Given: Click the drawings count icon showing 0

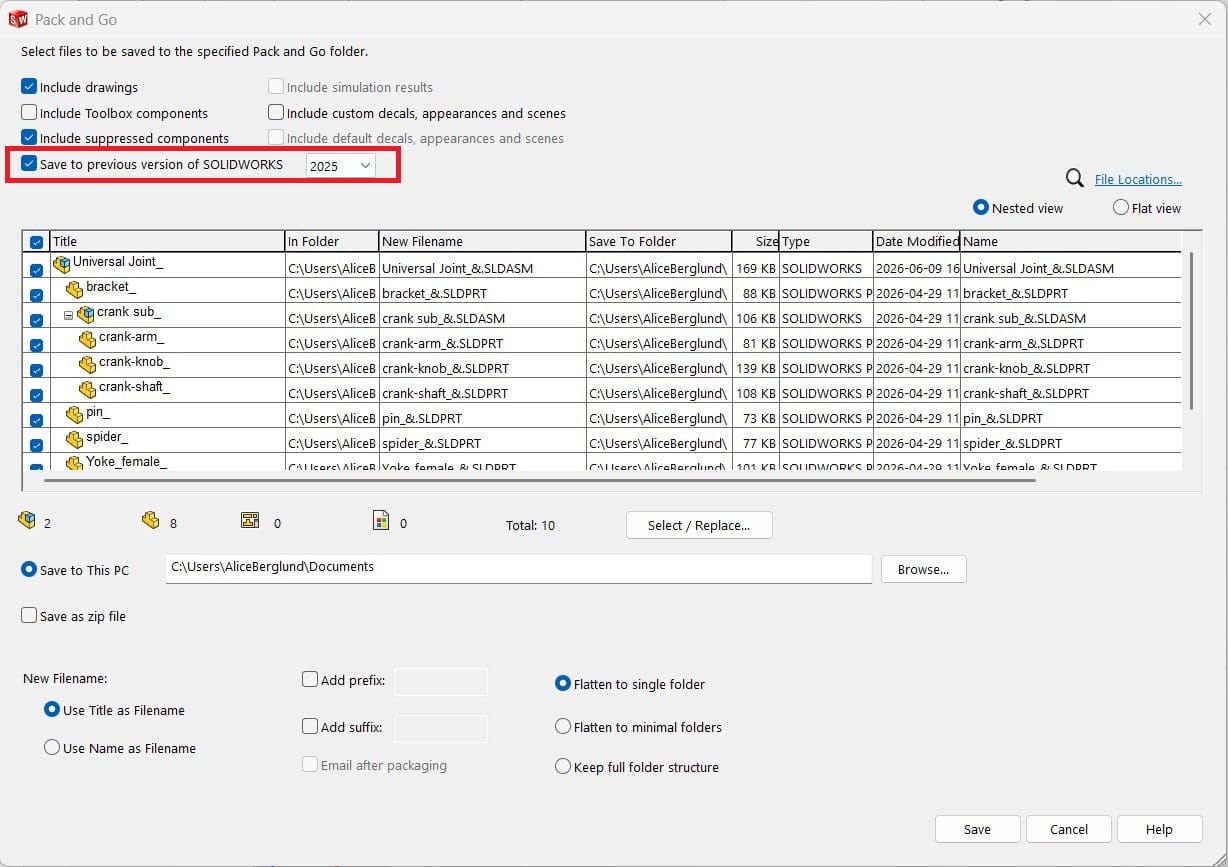Looking at the screenshot, I should coord(250,520).
